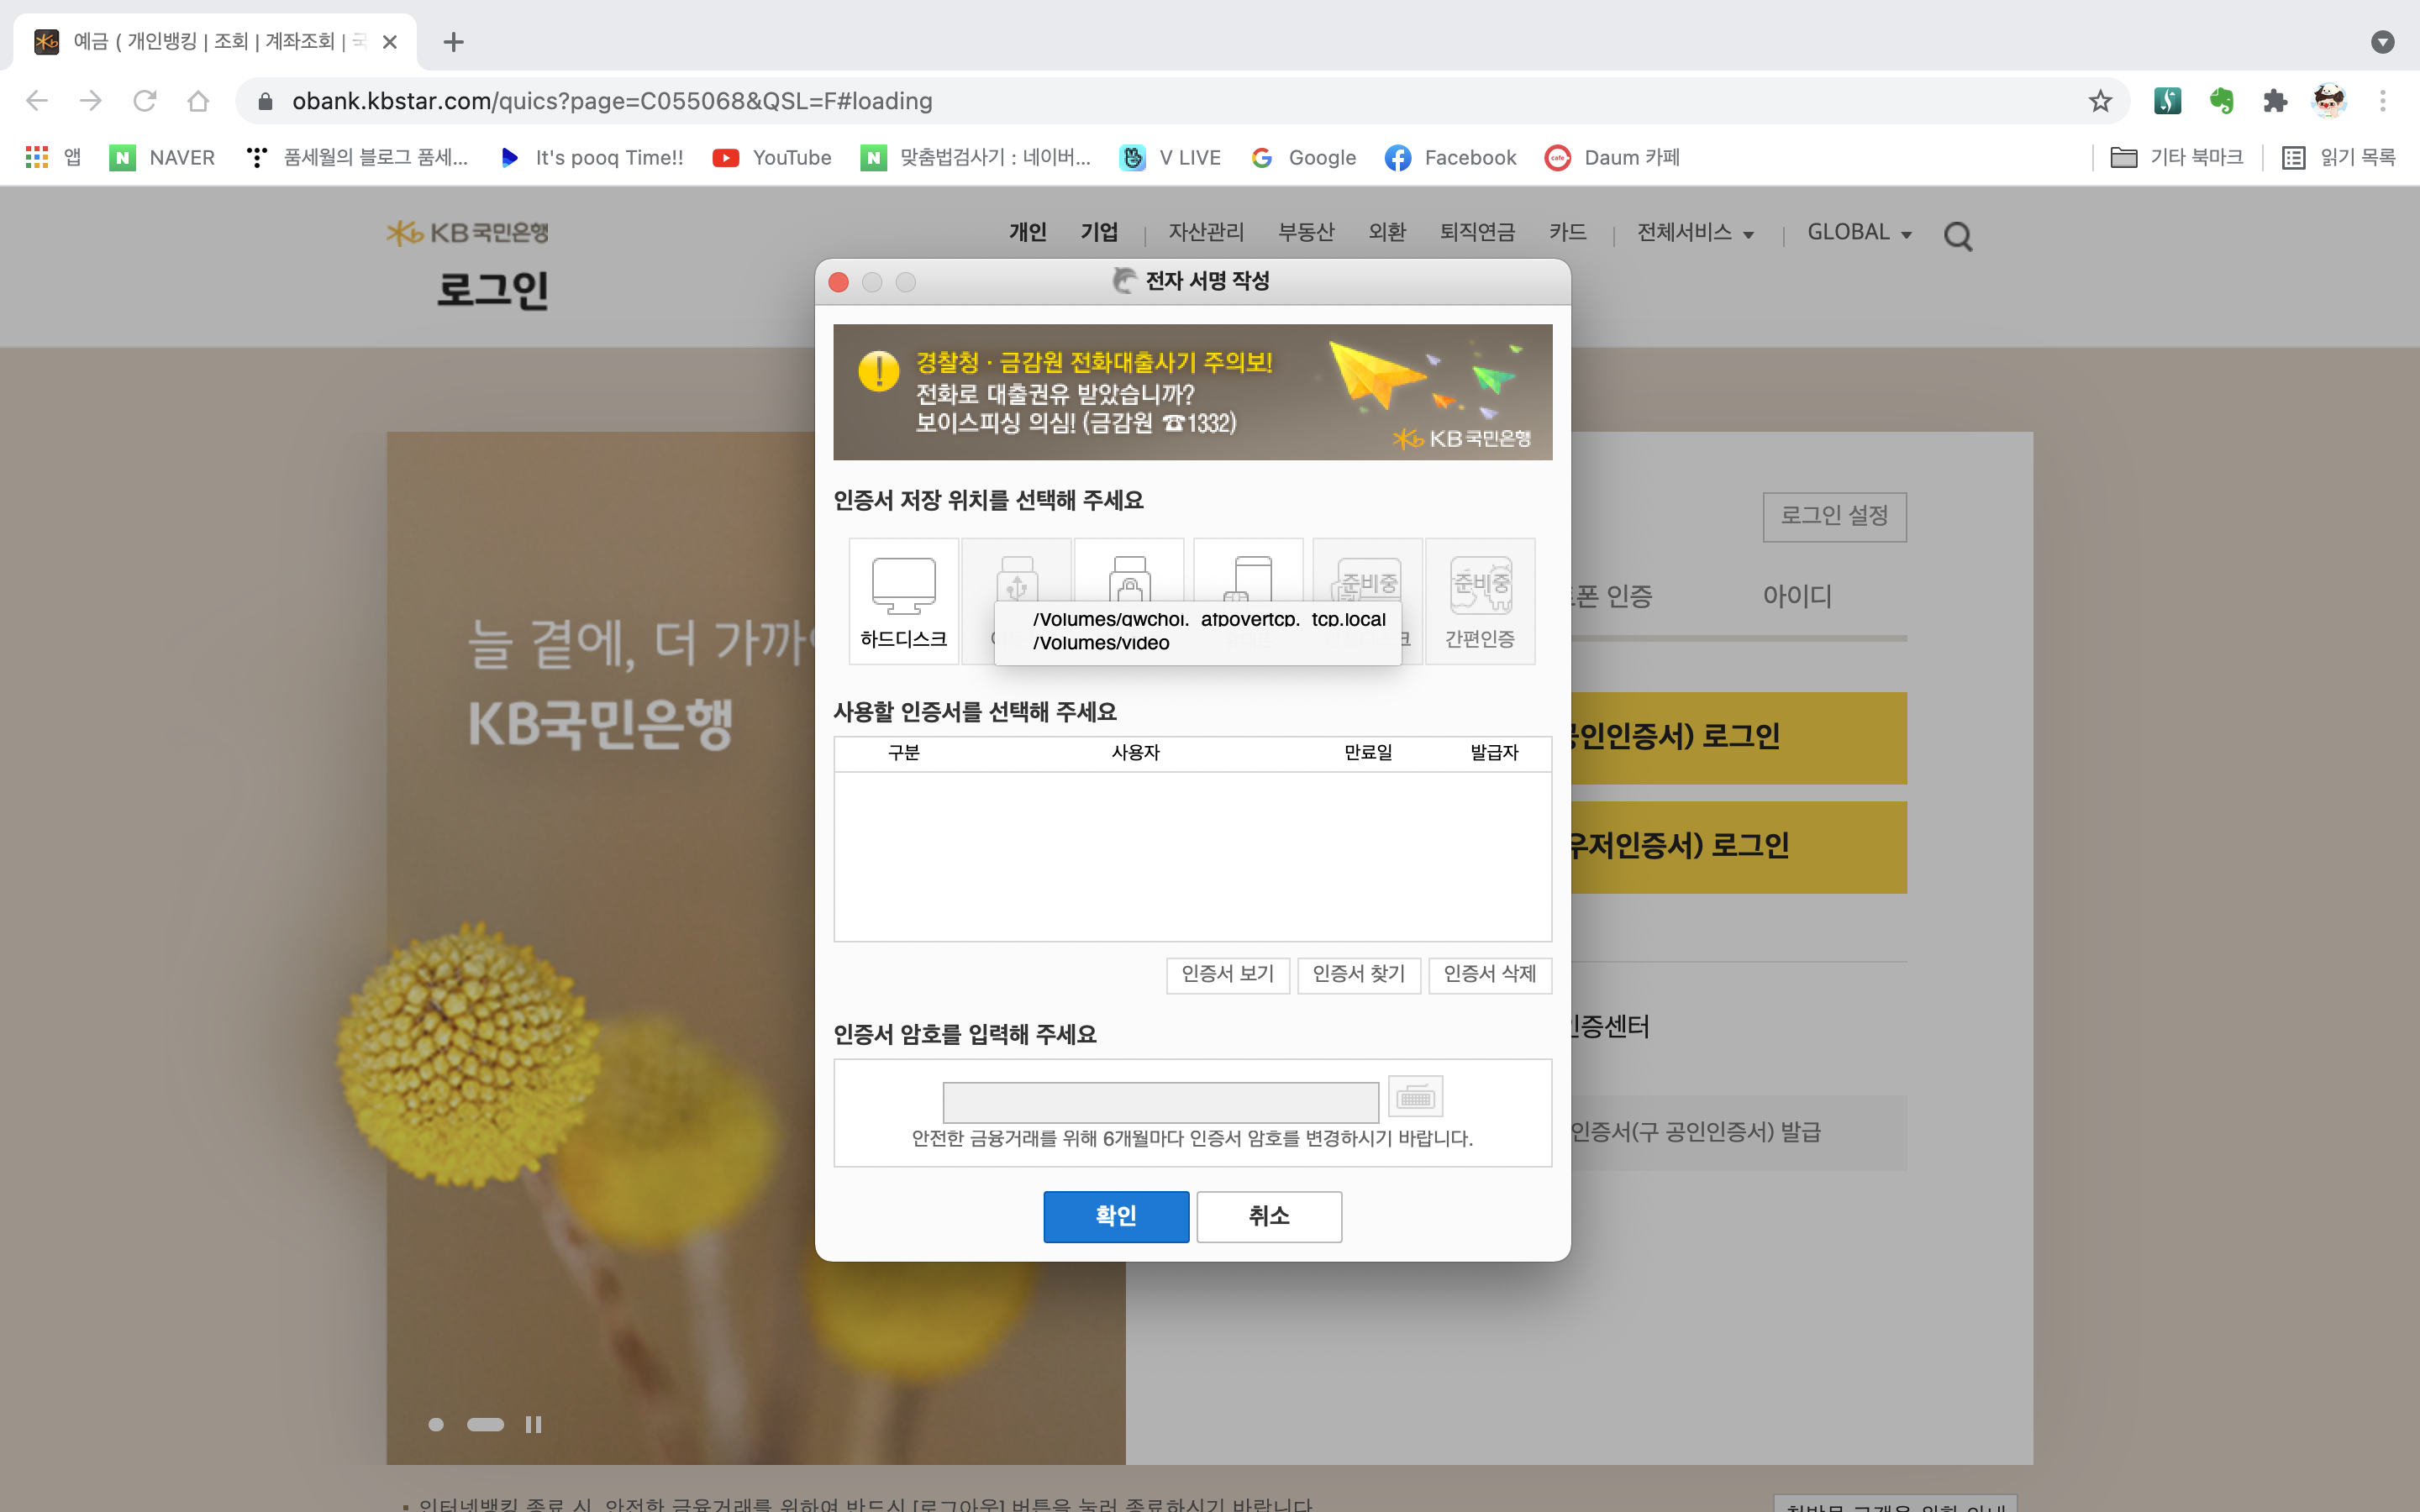Expand the 전체서비스 dropdown menu
This screenshot has width=2420, height=1512.
click(1695, 232)
